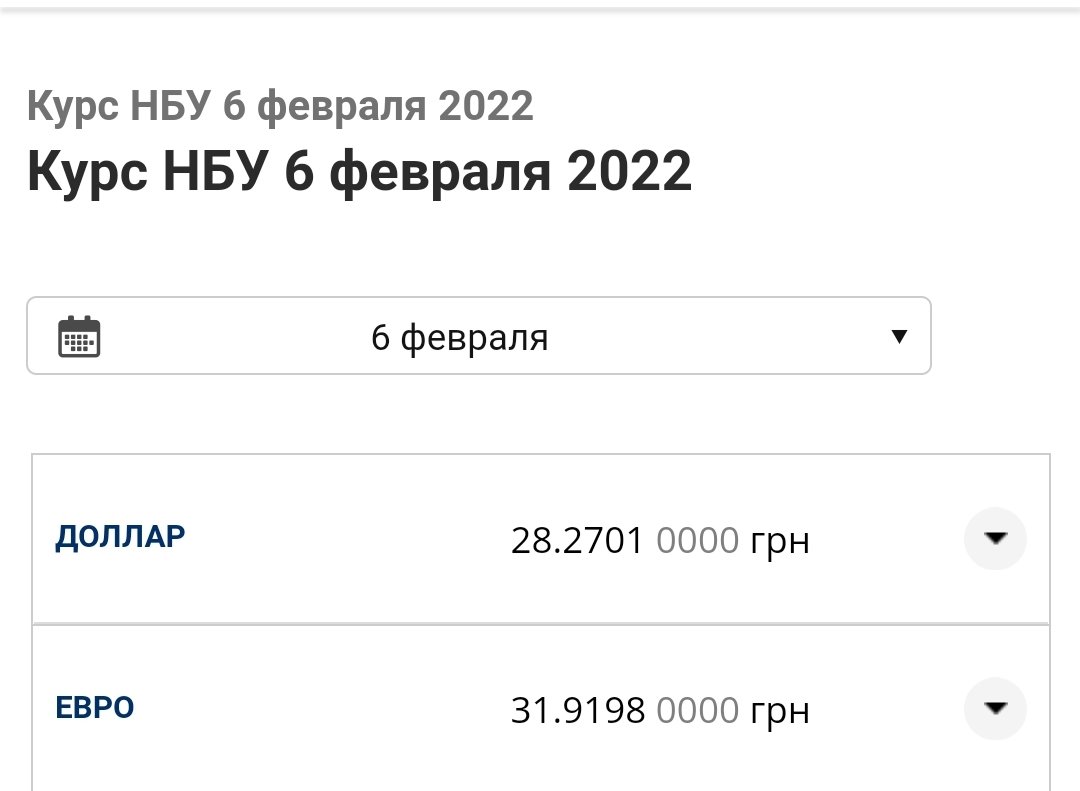This screenshot has width=1080, height=791.
Task: Click the year 2022 in bold heading
Action: click(x=629, y=171)
